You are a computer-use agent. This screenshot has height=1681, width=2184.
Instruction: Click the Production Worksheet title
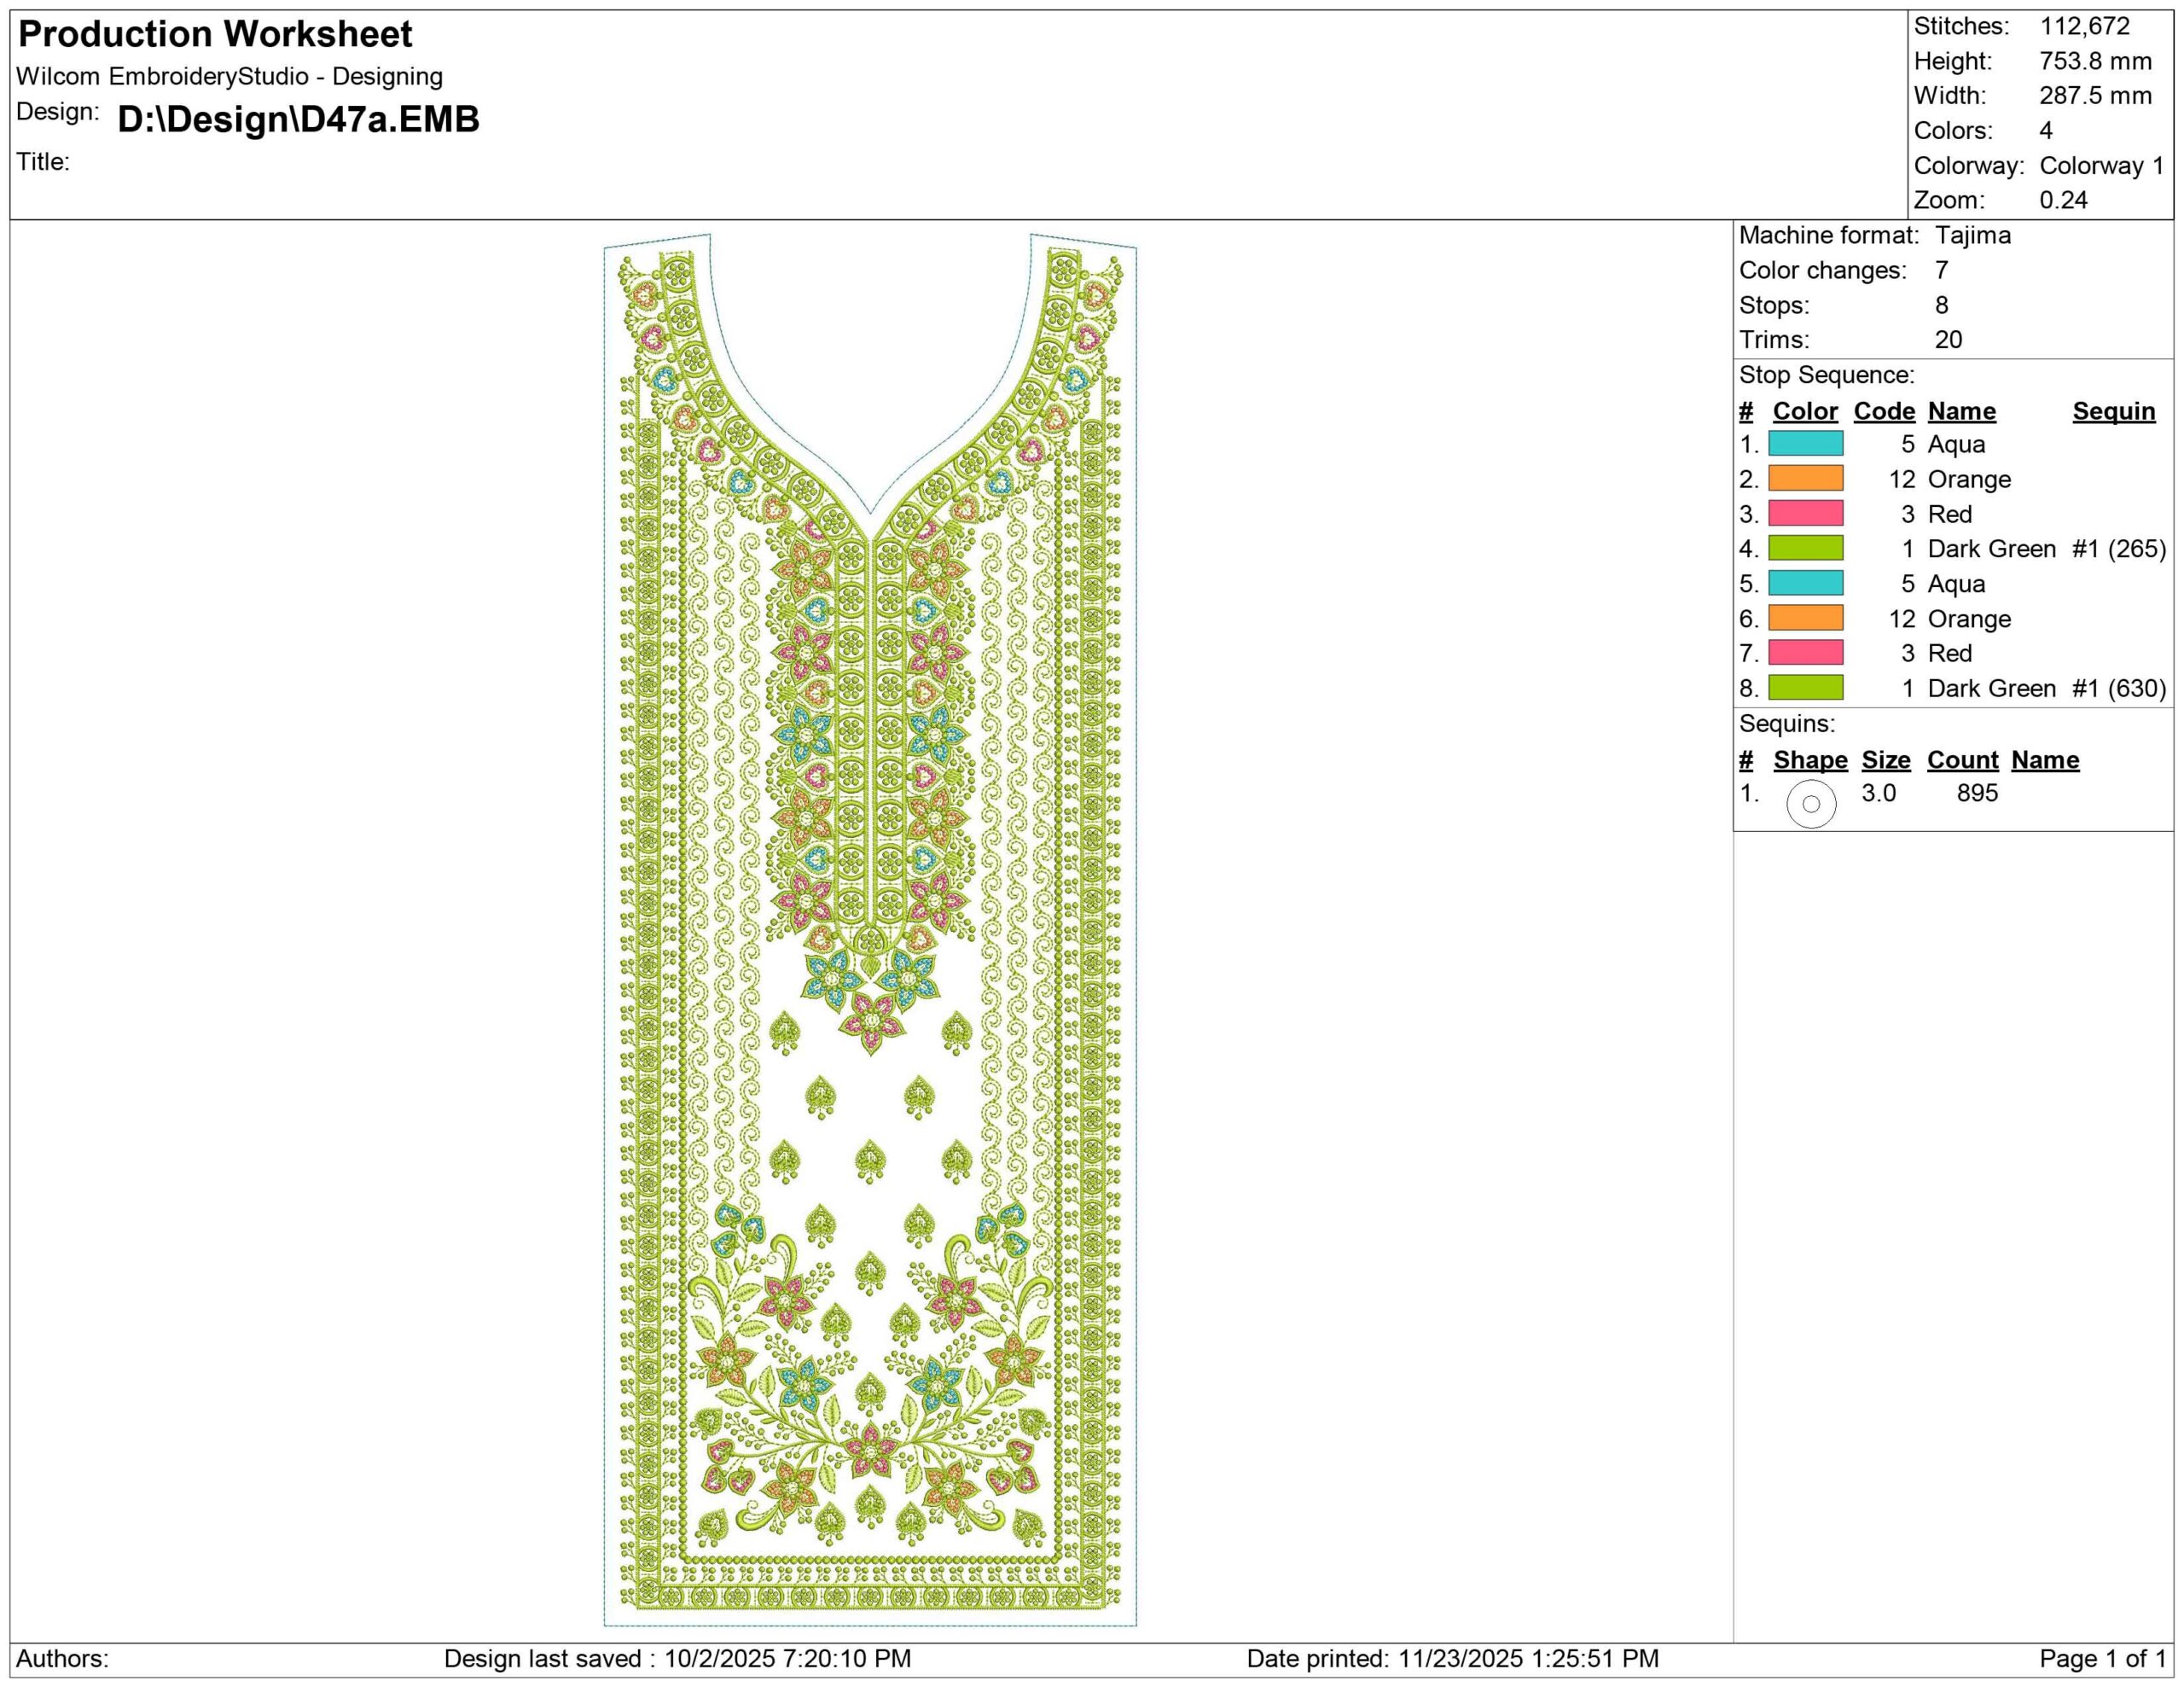[x=215, y=34]
